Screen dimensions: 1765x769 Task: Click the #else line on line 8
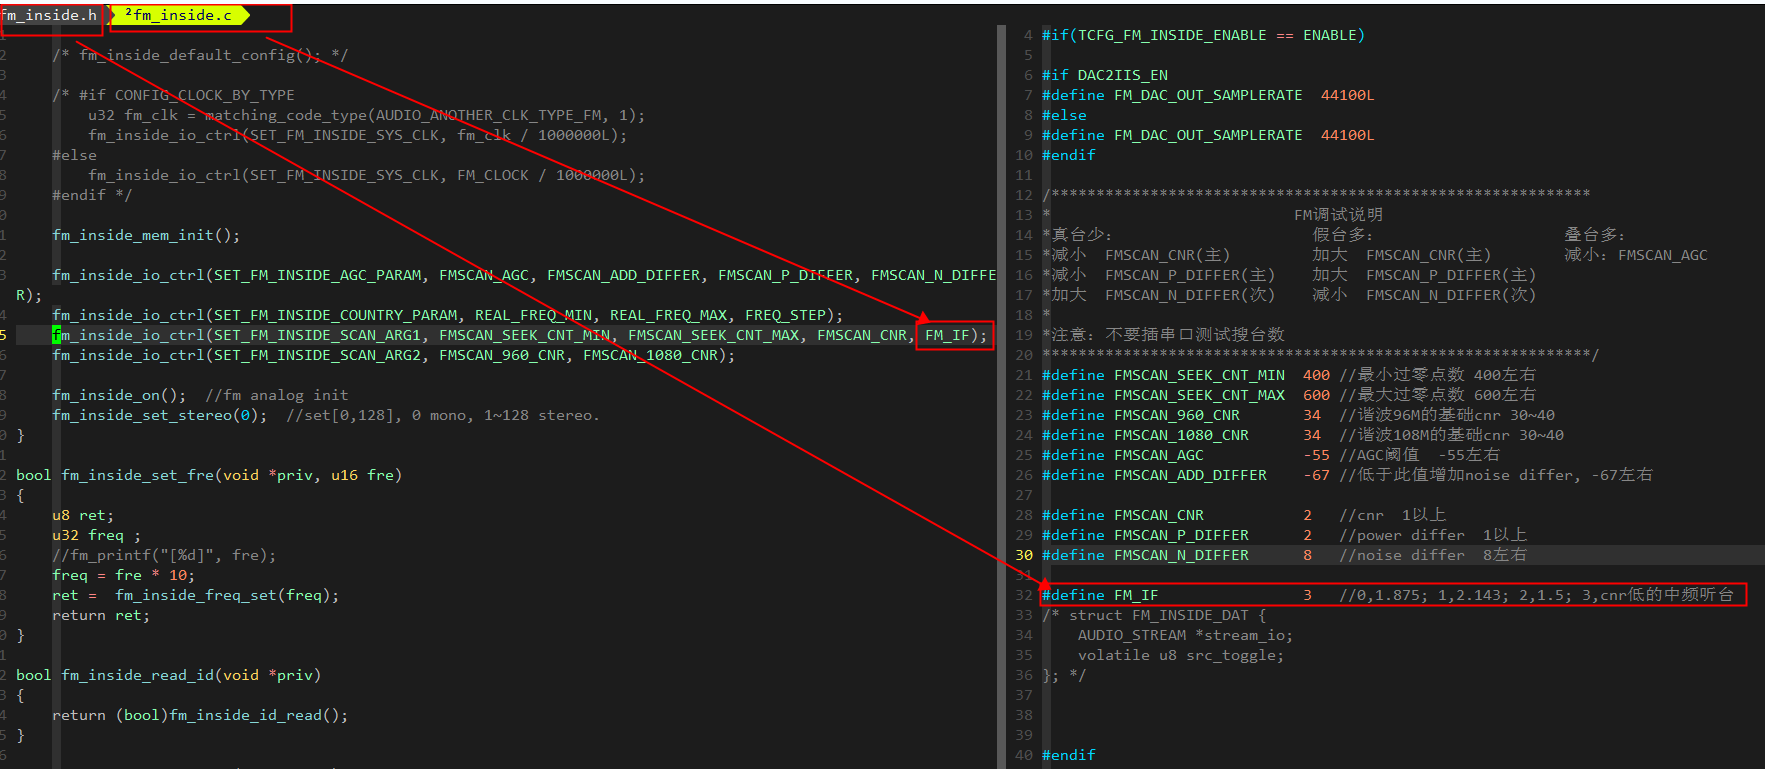click(x=1064, y=115)
